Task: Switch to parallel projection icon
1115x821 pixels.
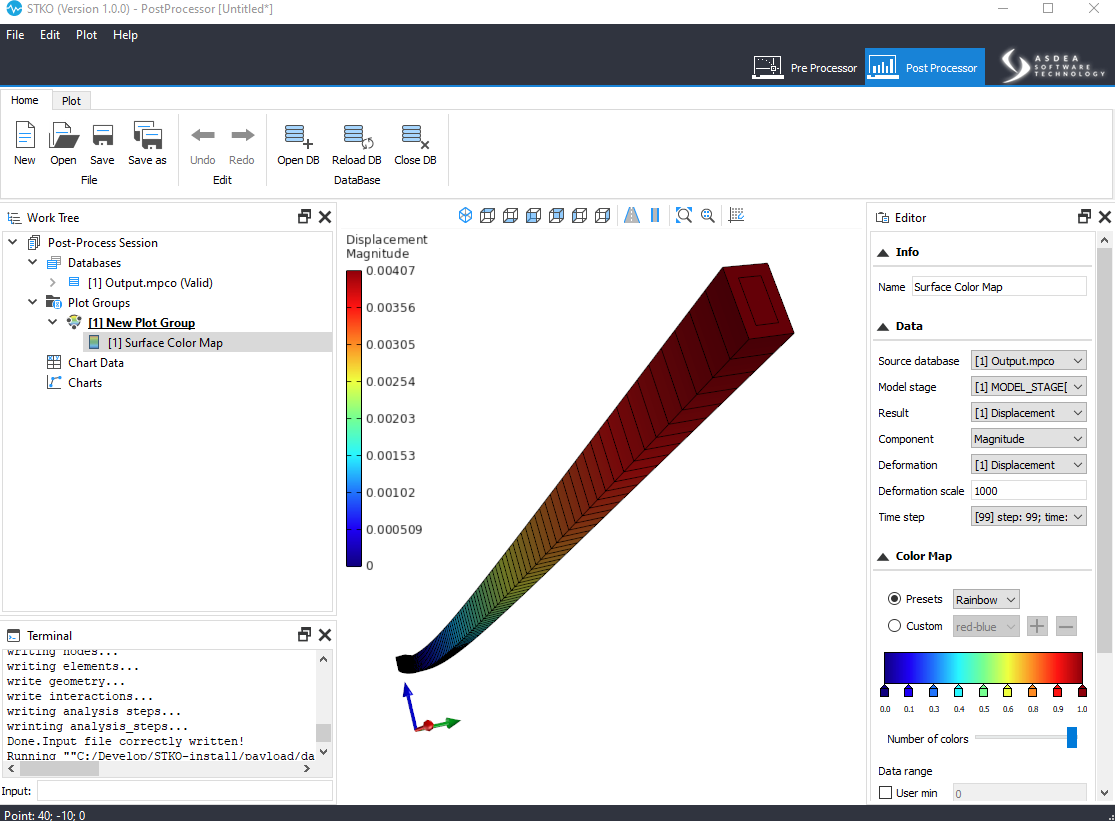Action: [655, 215]
